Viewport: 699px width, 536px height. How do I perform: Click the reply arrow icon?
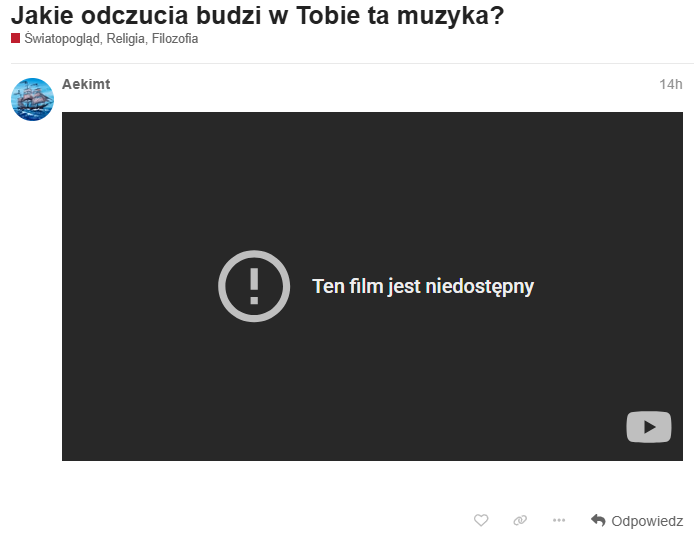pos(598,520)
